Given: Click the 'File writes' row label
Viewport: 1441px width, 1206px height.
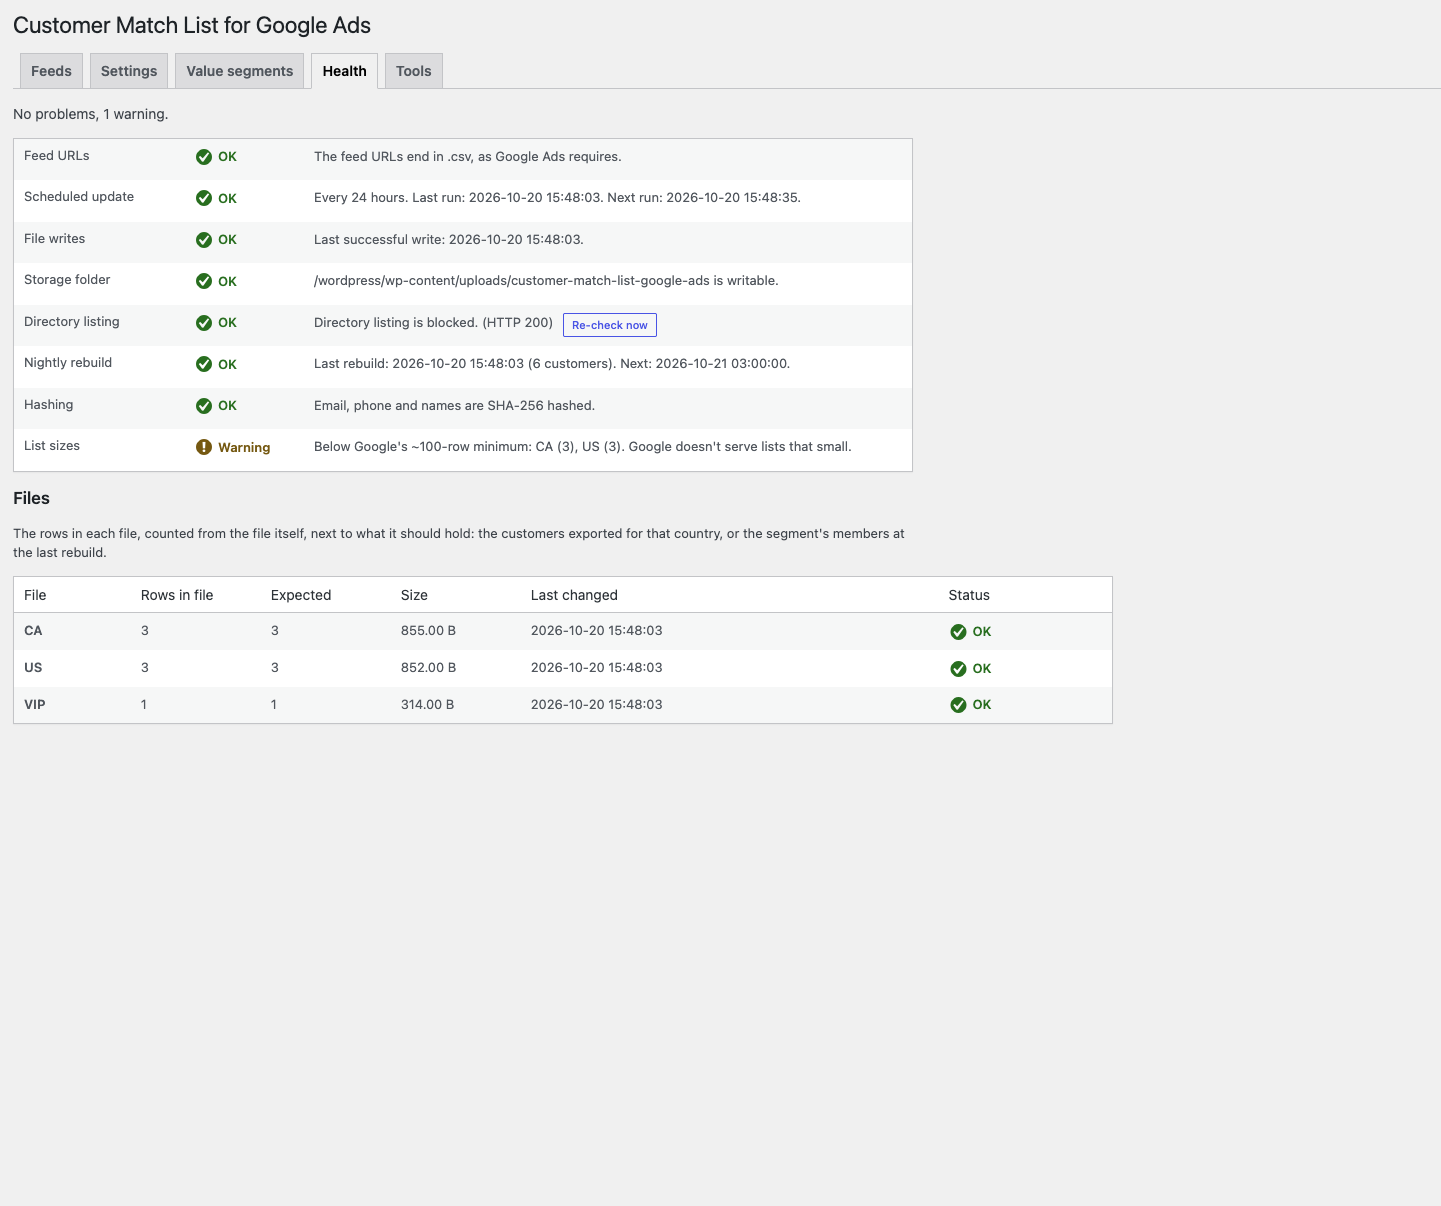Looking at the screenshot, I should point(55,239).
